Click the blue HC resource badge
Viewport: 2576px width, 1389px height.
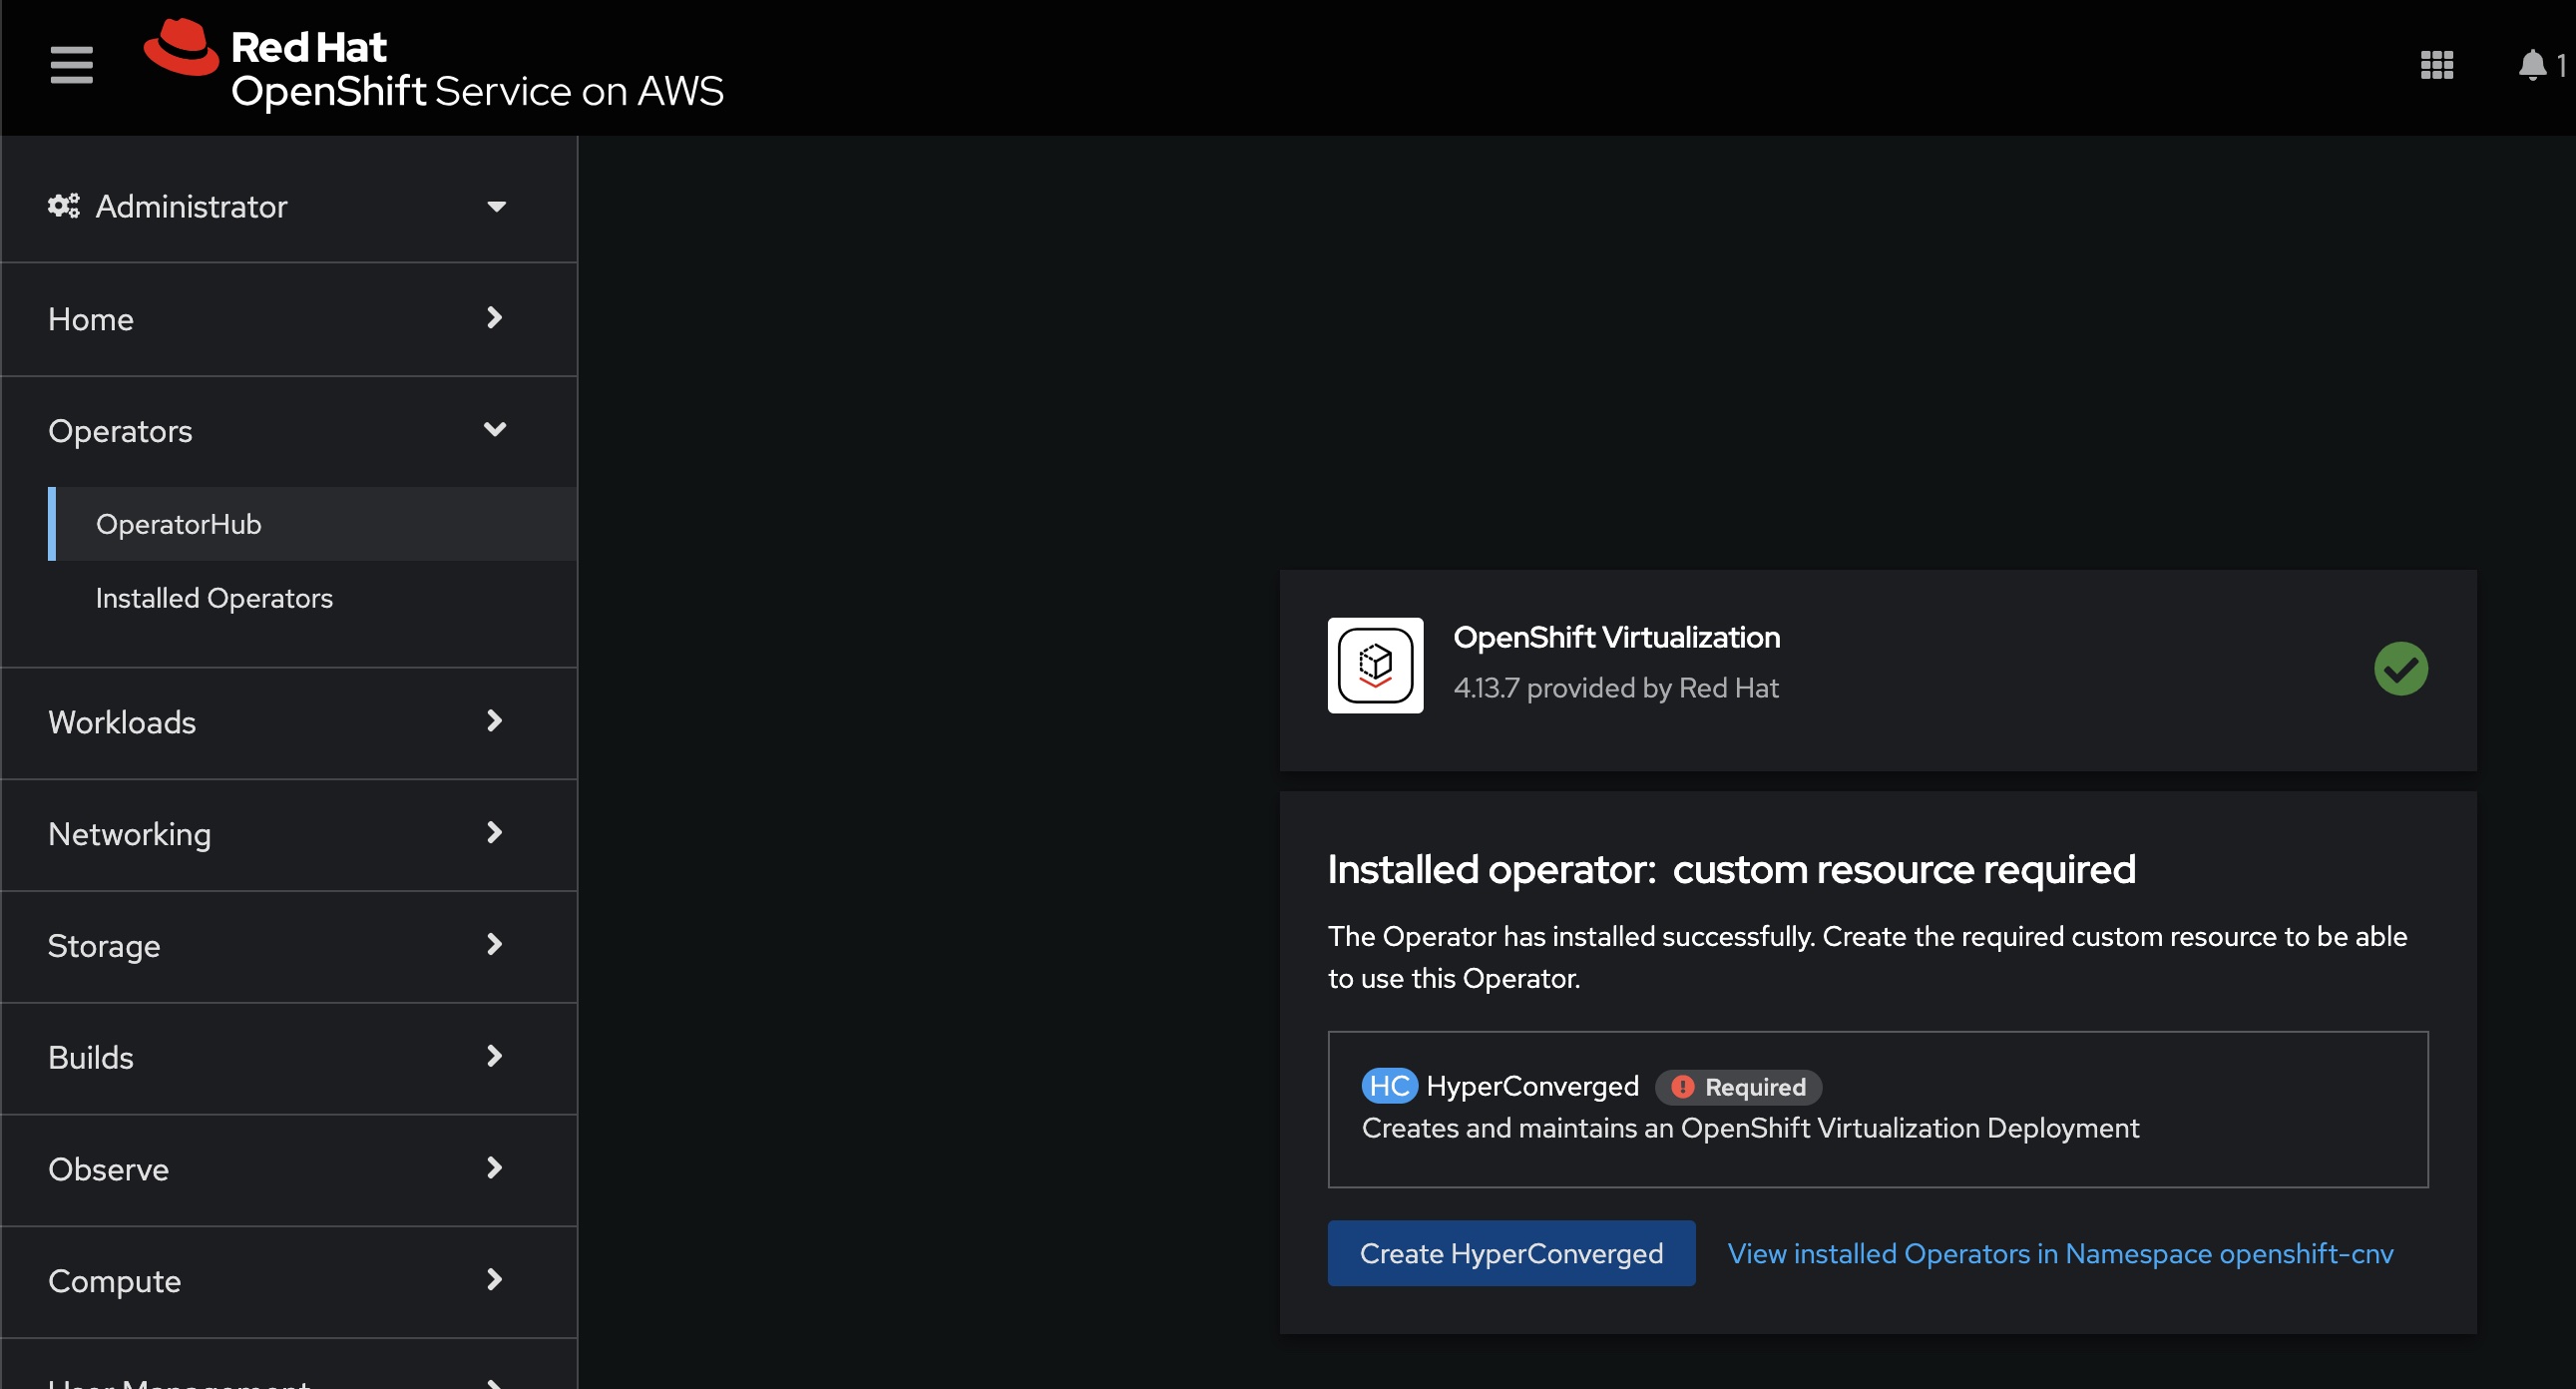[x=1388, y=1086]
